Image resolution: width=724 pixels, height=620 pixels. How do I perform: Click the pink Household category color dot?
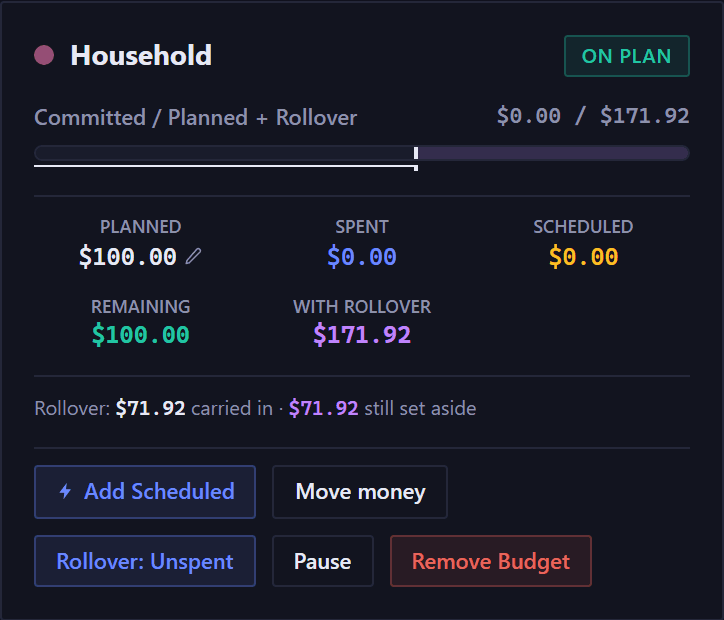click(x=44, y=55)
